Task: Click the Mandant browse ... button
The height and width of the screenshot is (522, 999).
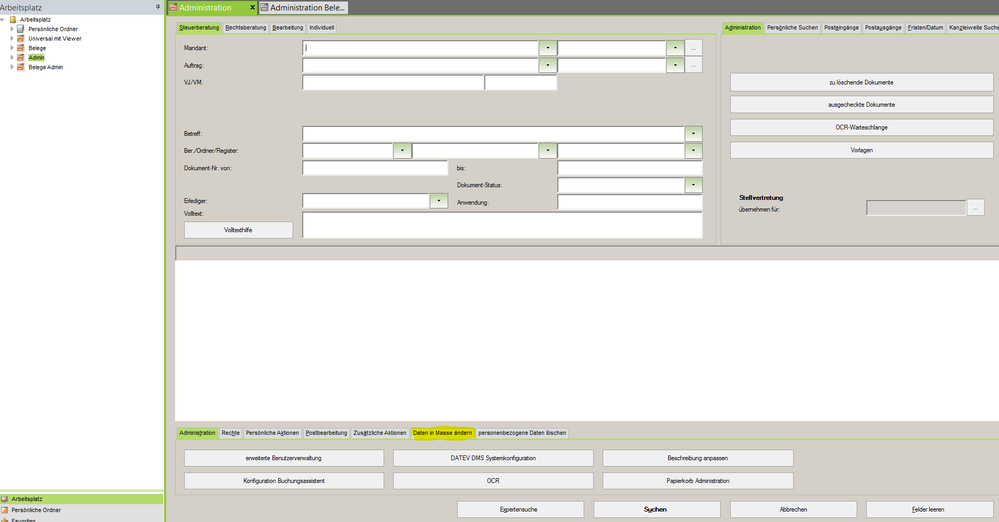Action: [x=694, y=48]
